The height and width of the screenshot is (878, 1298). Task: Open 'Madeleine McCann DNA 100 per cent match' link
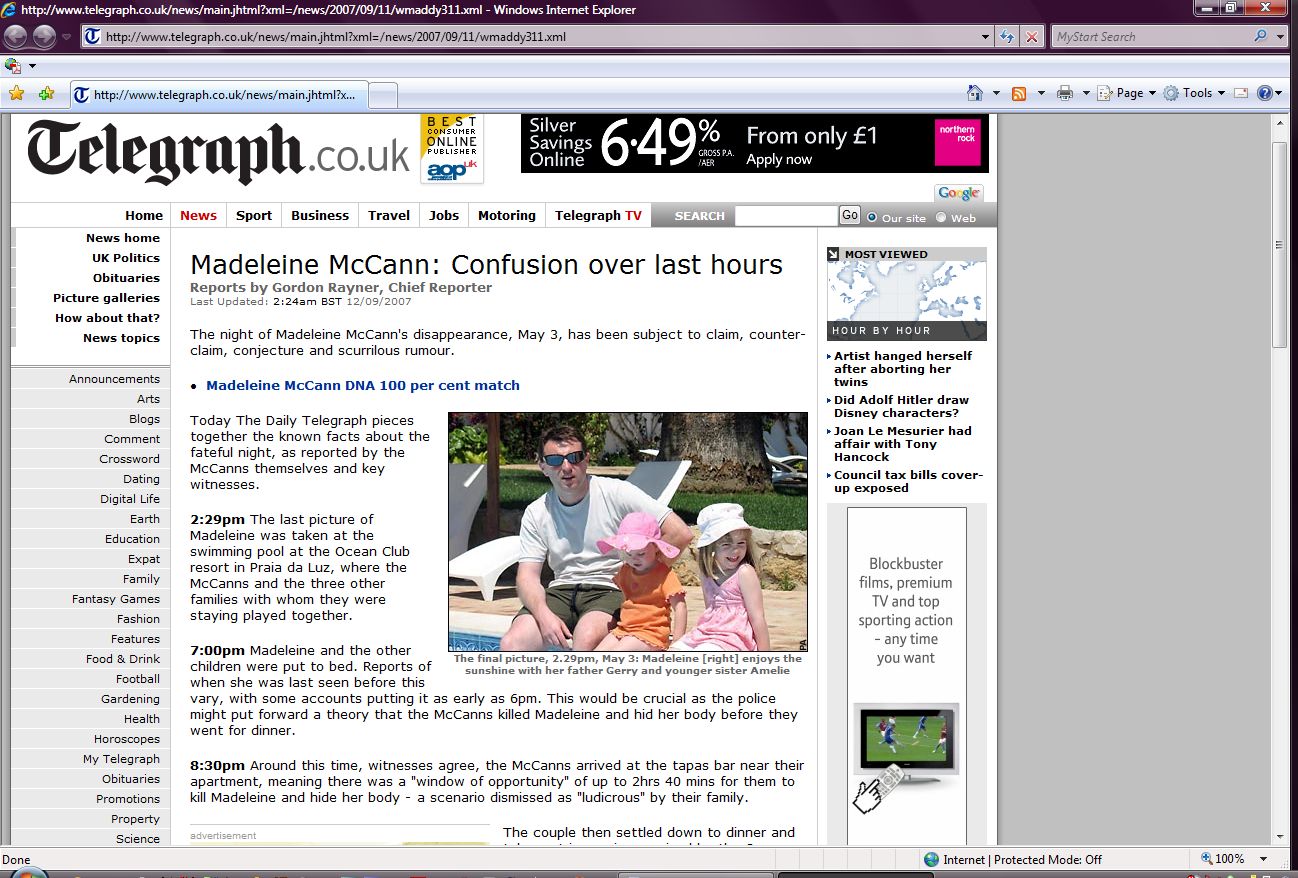(x=363, y=385)
